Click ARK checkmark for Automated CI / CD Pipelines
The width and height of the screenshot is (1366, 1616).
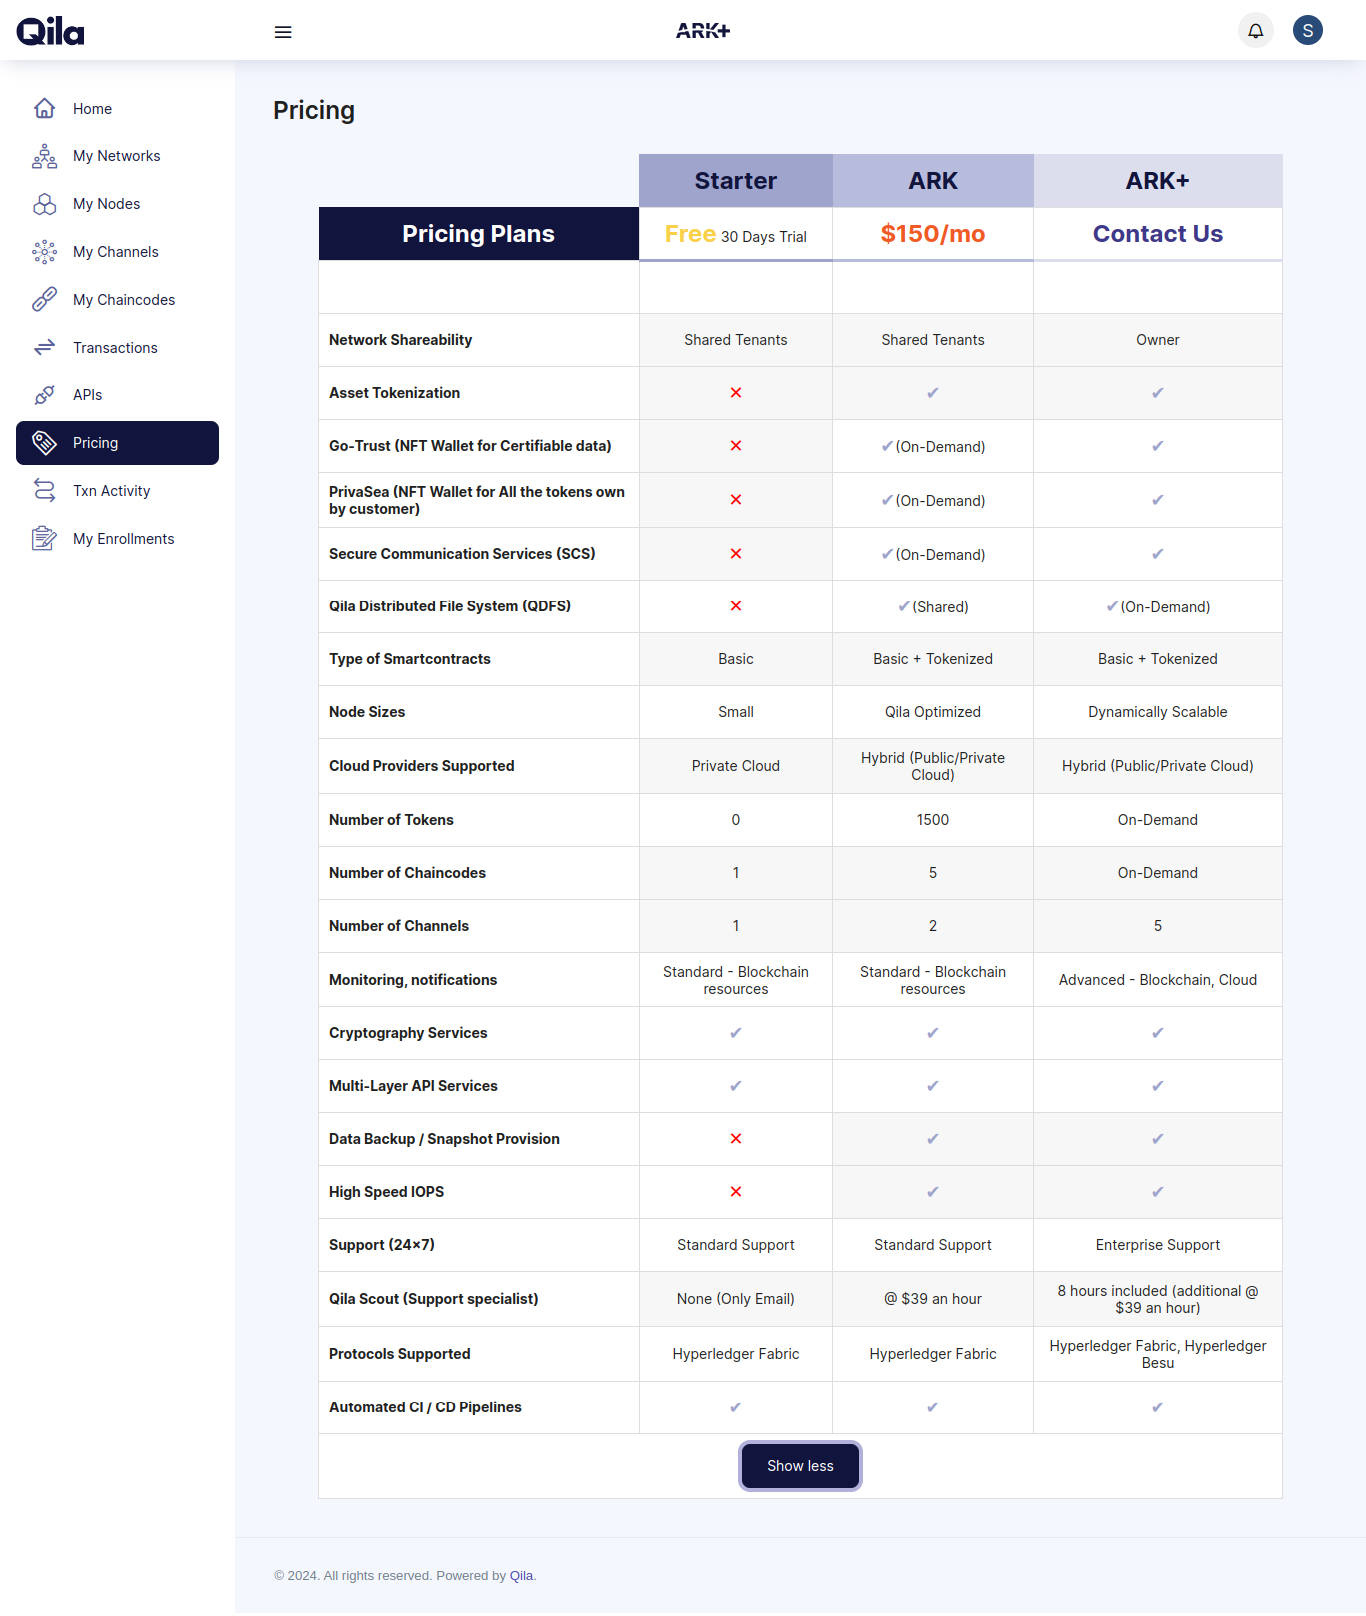pyautogui.click(x=933, y=1407)
